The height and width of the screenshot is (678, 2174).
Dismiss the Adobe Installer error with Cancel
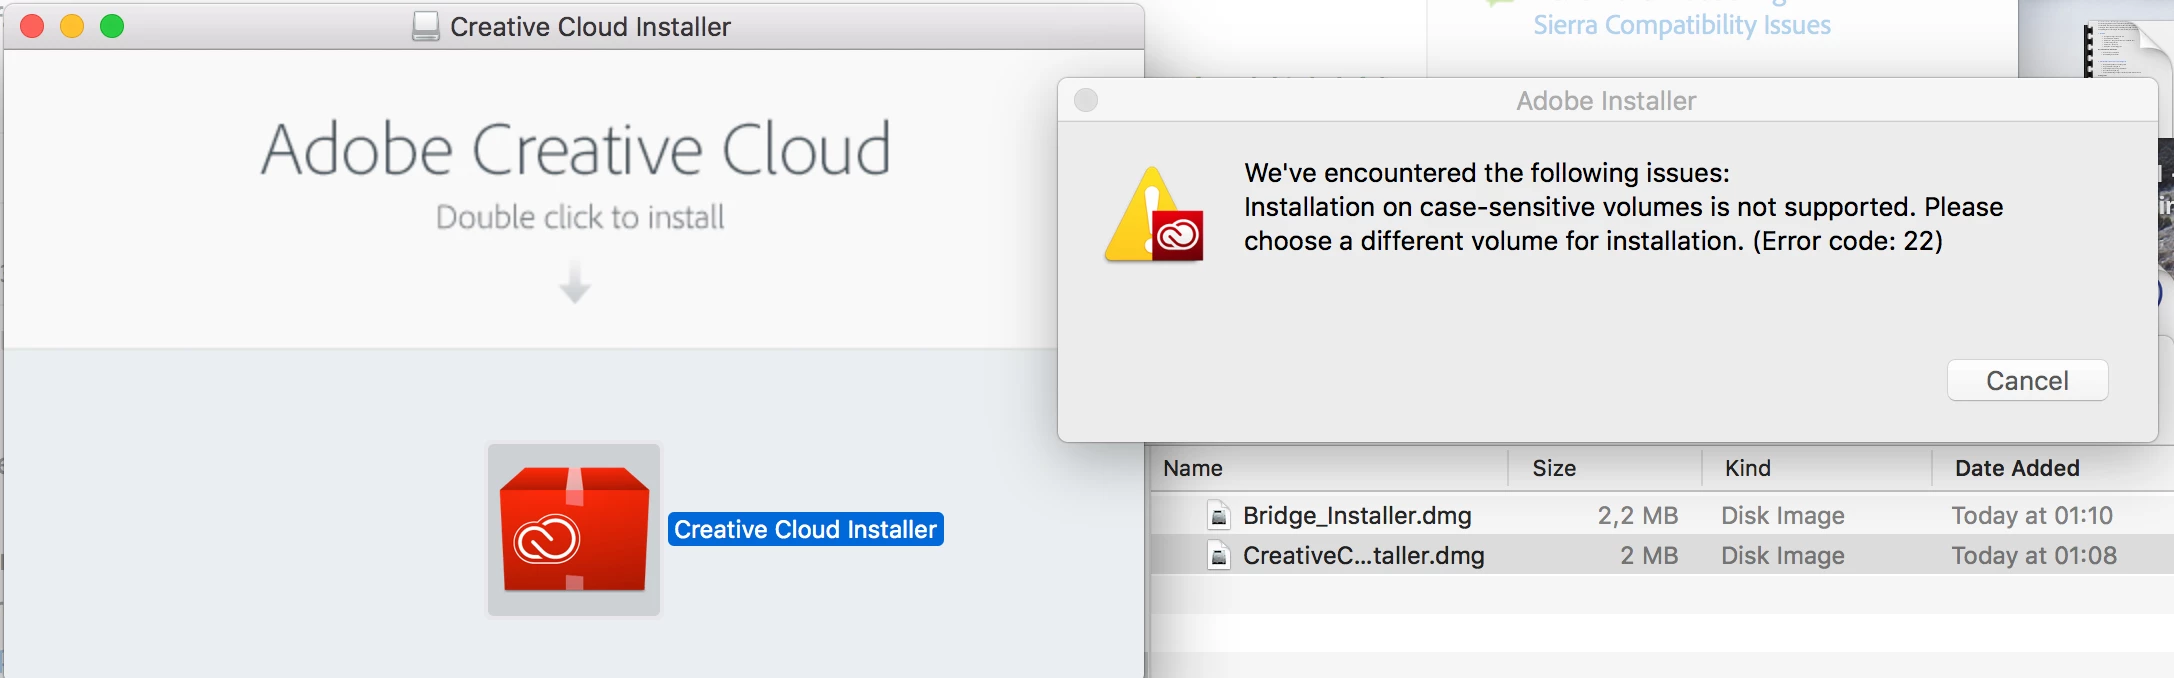(x=2027, y=381)
